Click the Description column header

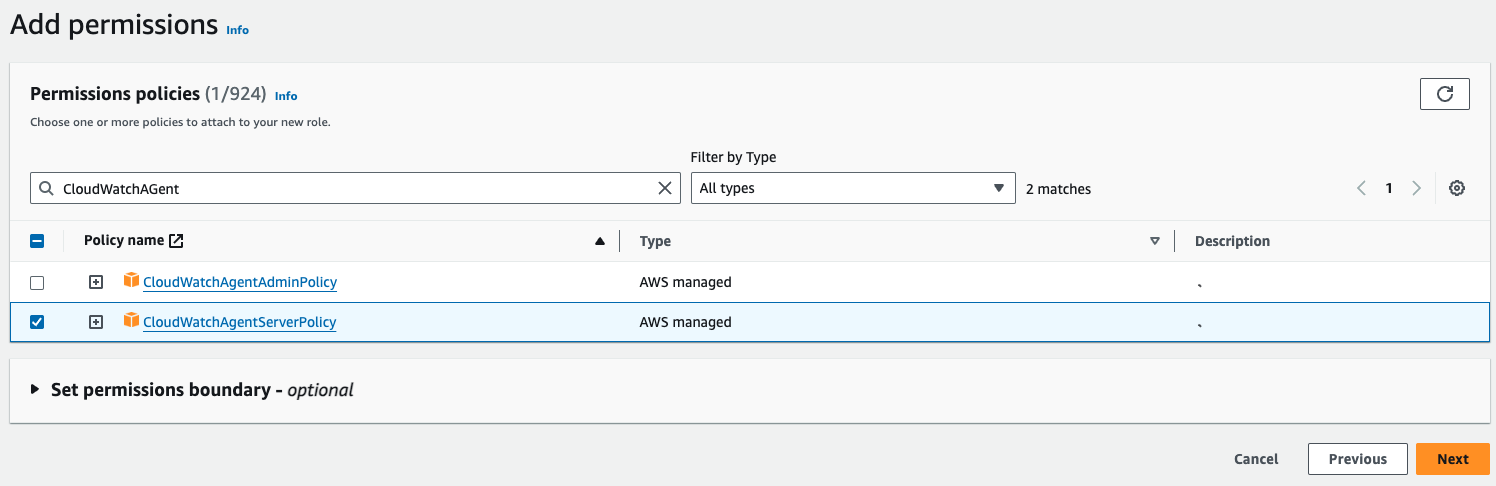click(x=1232, y=241)
